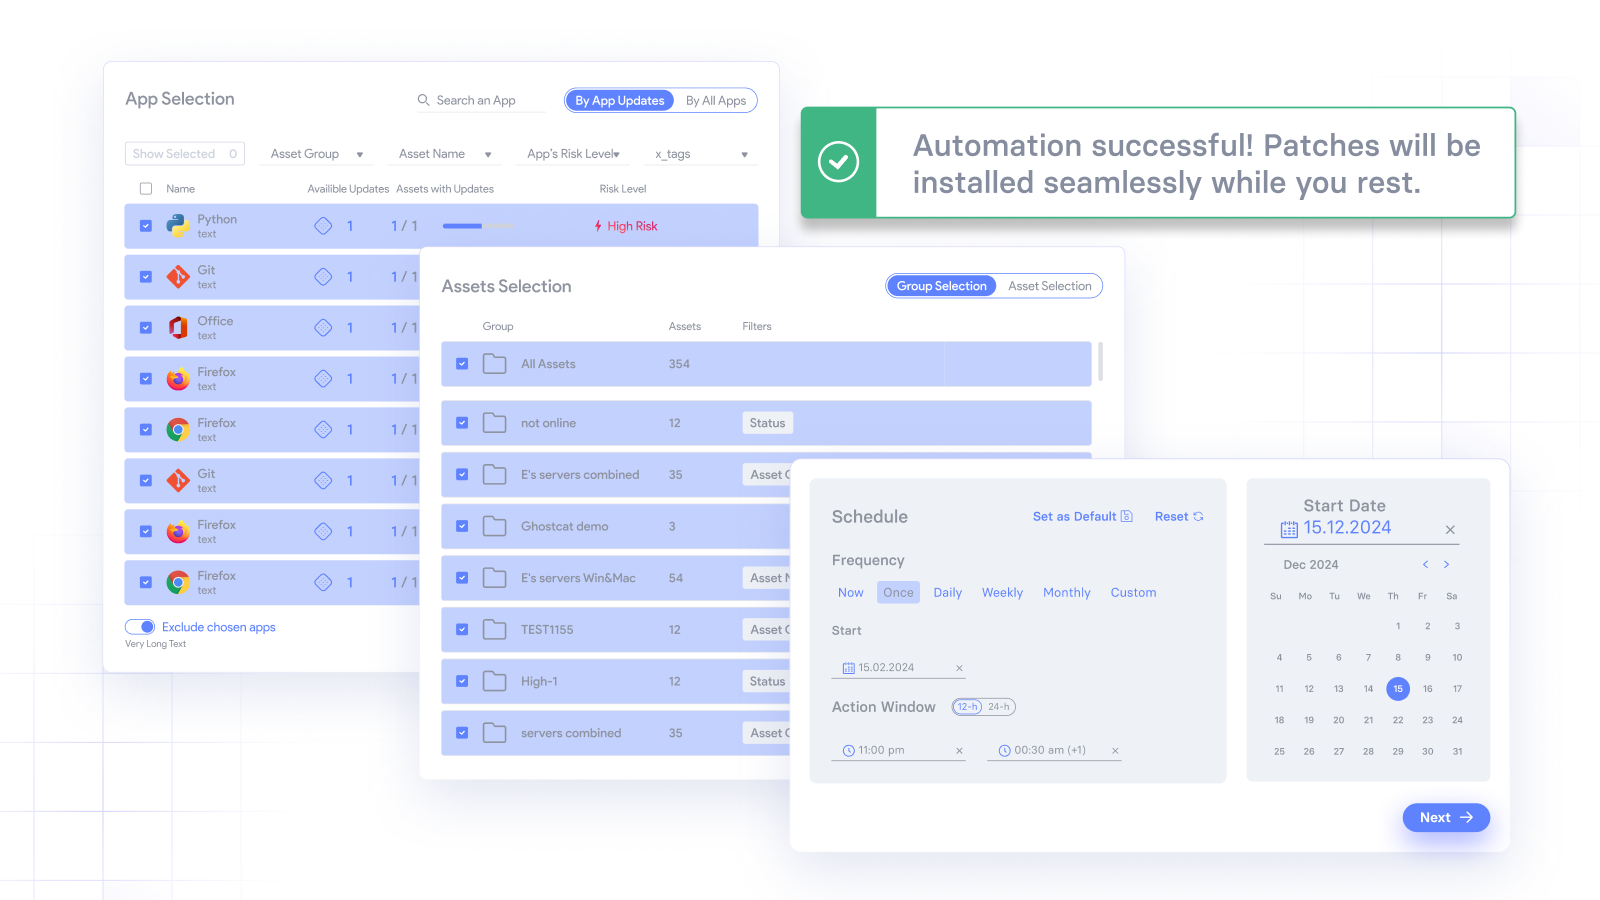Uncheck the not online group checkbox
This screenshot has width=1600, height=900.
462,423
